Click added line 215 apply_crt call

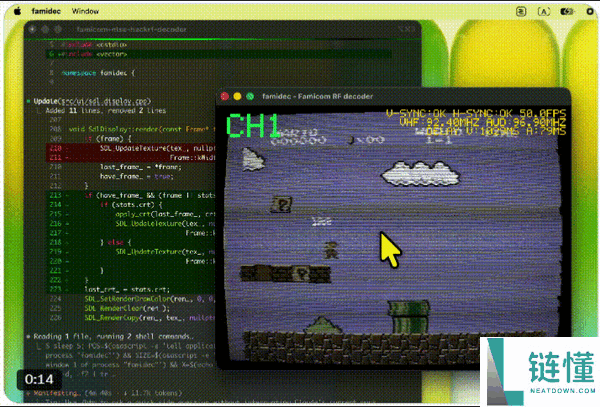point(131,214)
